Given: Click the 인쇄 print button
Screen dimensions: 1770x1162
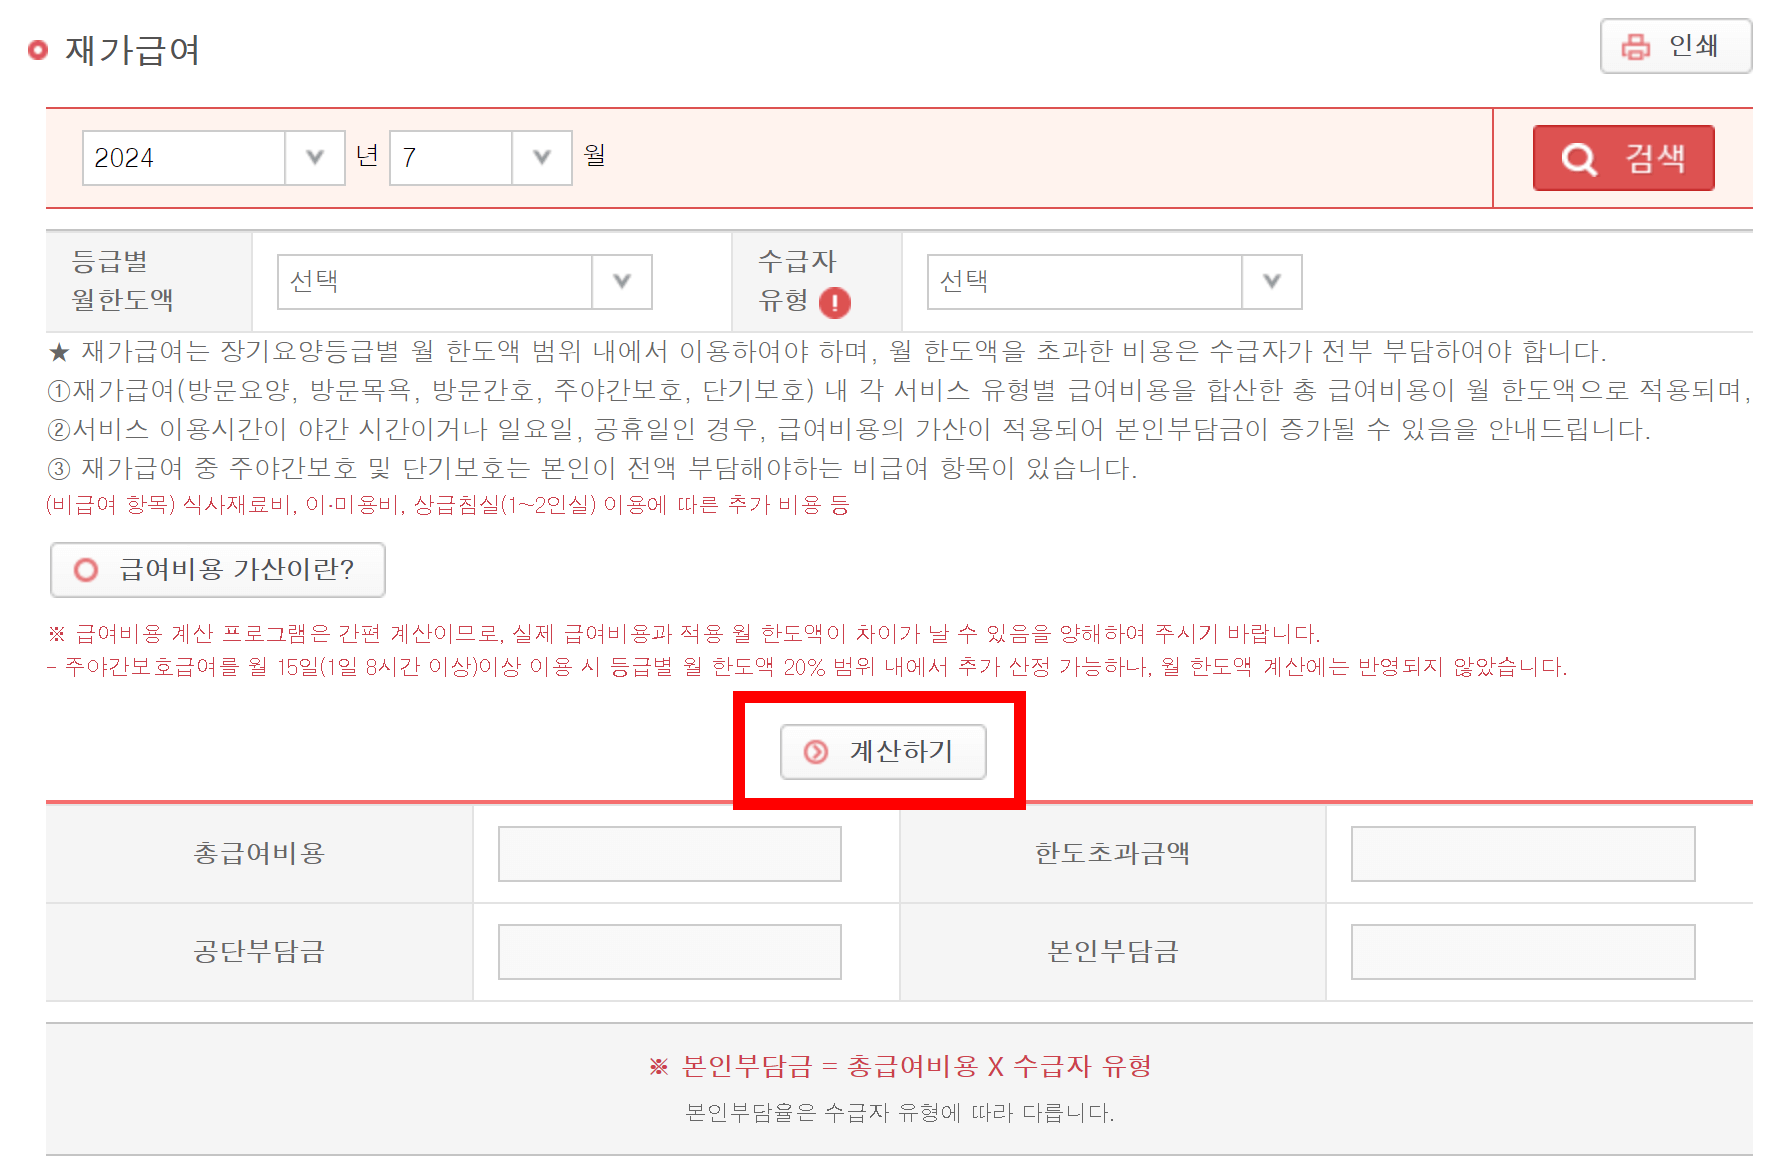Looking at the screenshot, I should [1676, 45].
